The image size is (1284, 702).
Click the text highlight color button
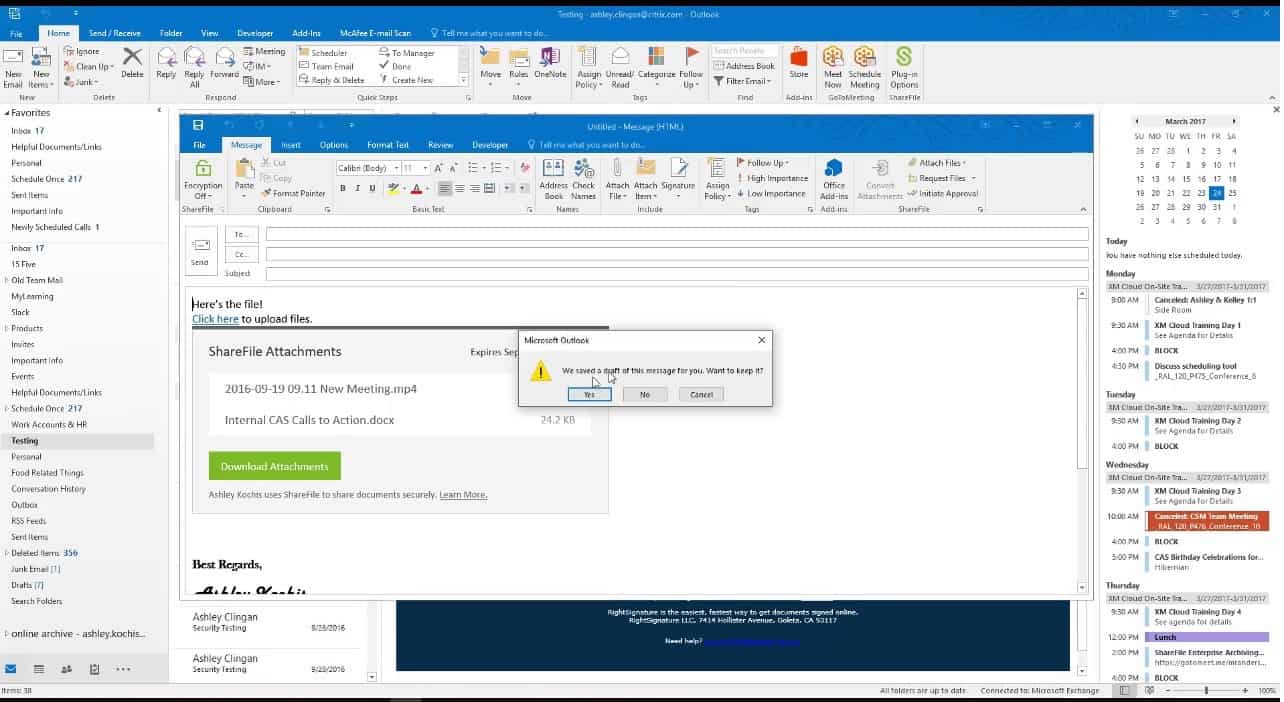pyautogui.click(x=394, y=188)
